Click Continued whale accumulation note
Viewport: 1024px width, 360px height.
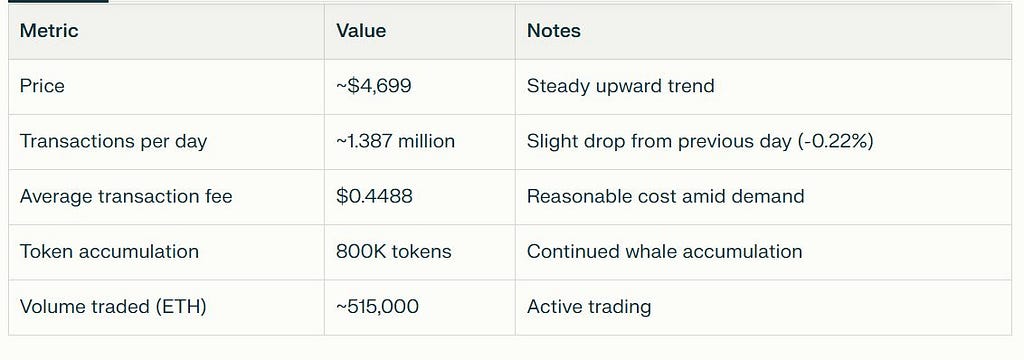point(664,252)
